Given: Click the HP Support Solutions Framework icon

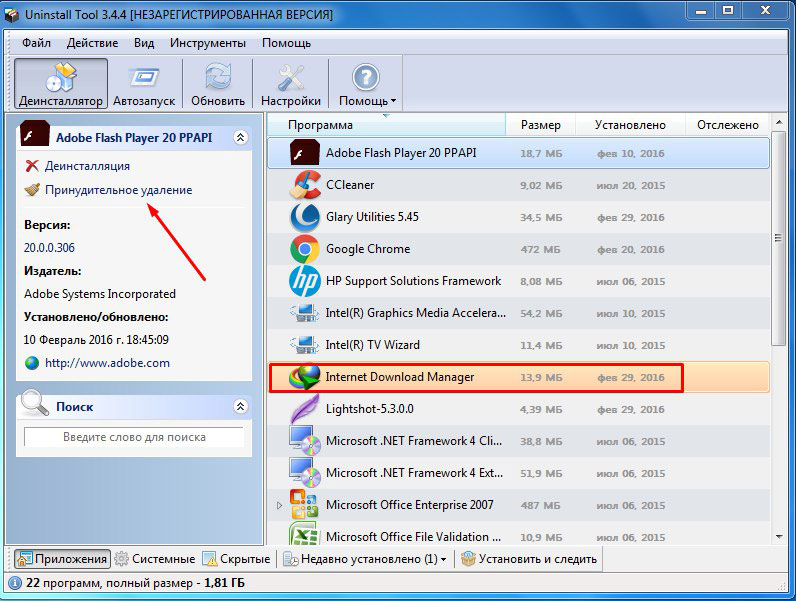Looking at the screenshot, I should coord(304,281).
